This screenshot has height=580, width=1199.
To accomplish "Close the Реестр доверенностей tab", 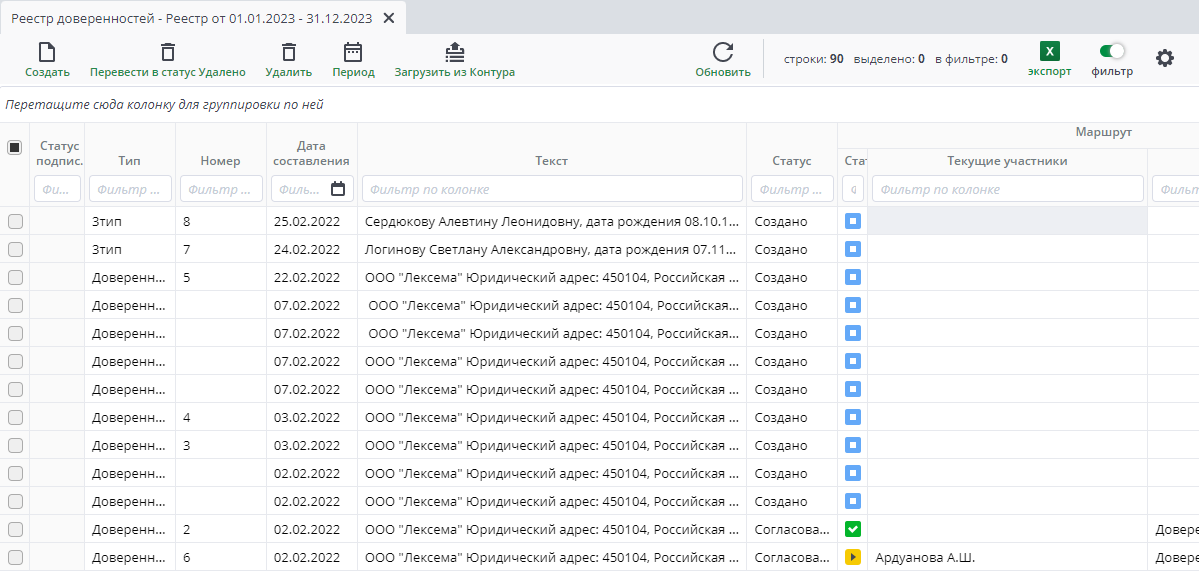I will [388, 18].
